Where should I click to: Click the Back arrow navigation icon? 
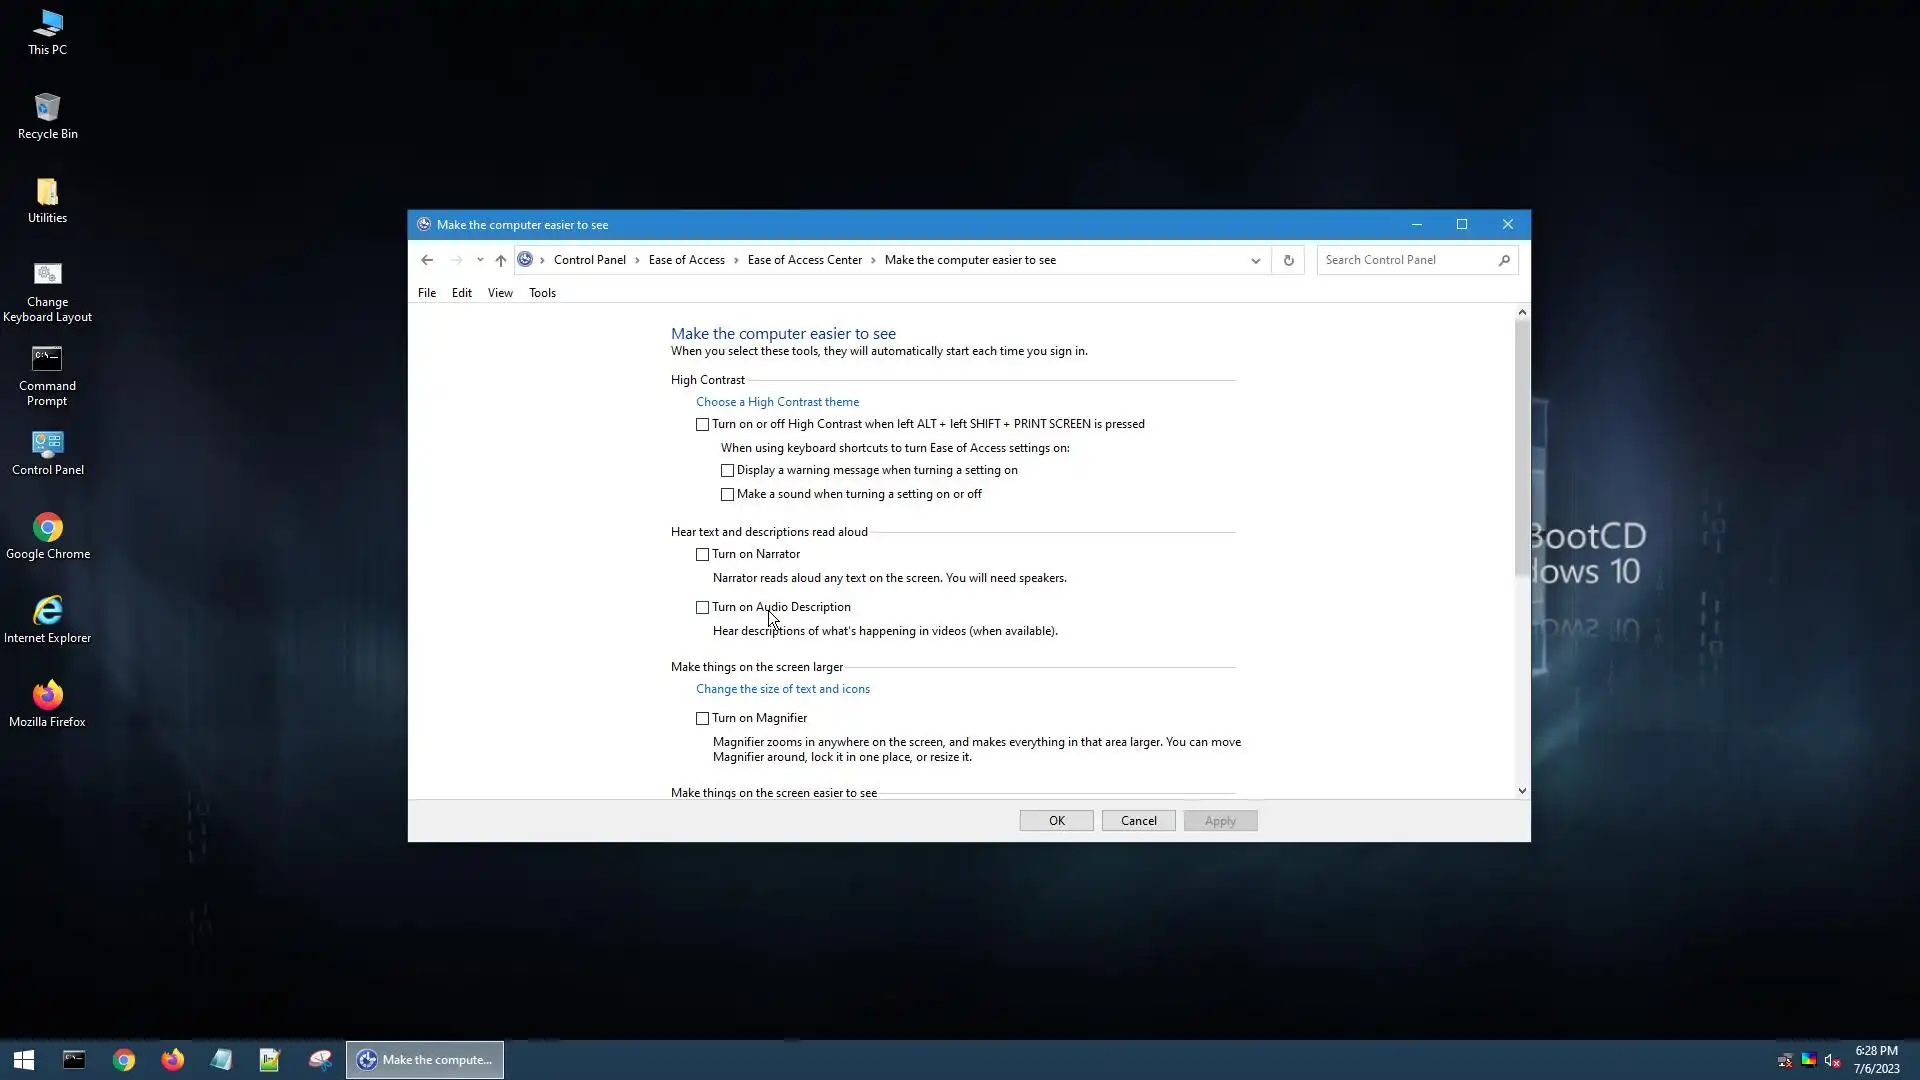(427, 260)
